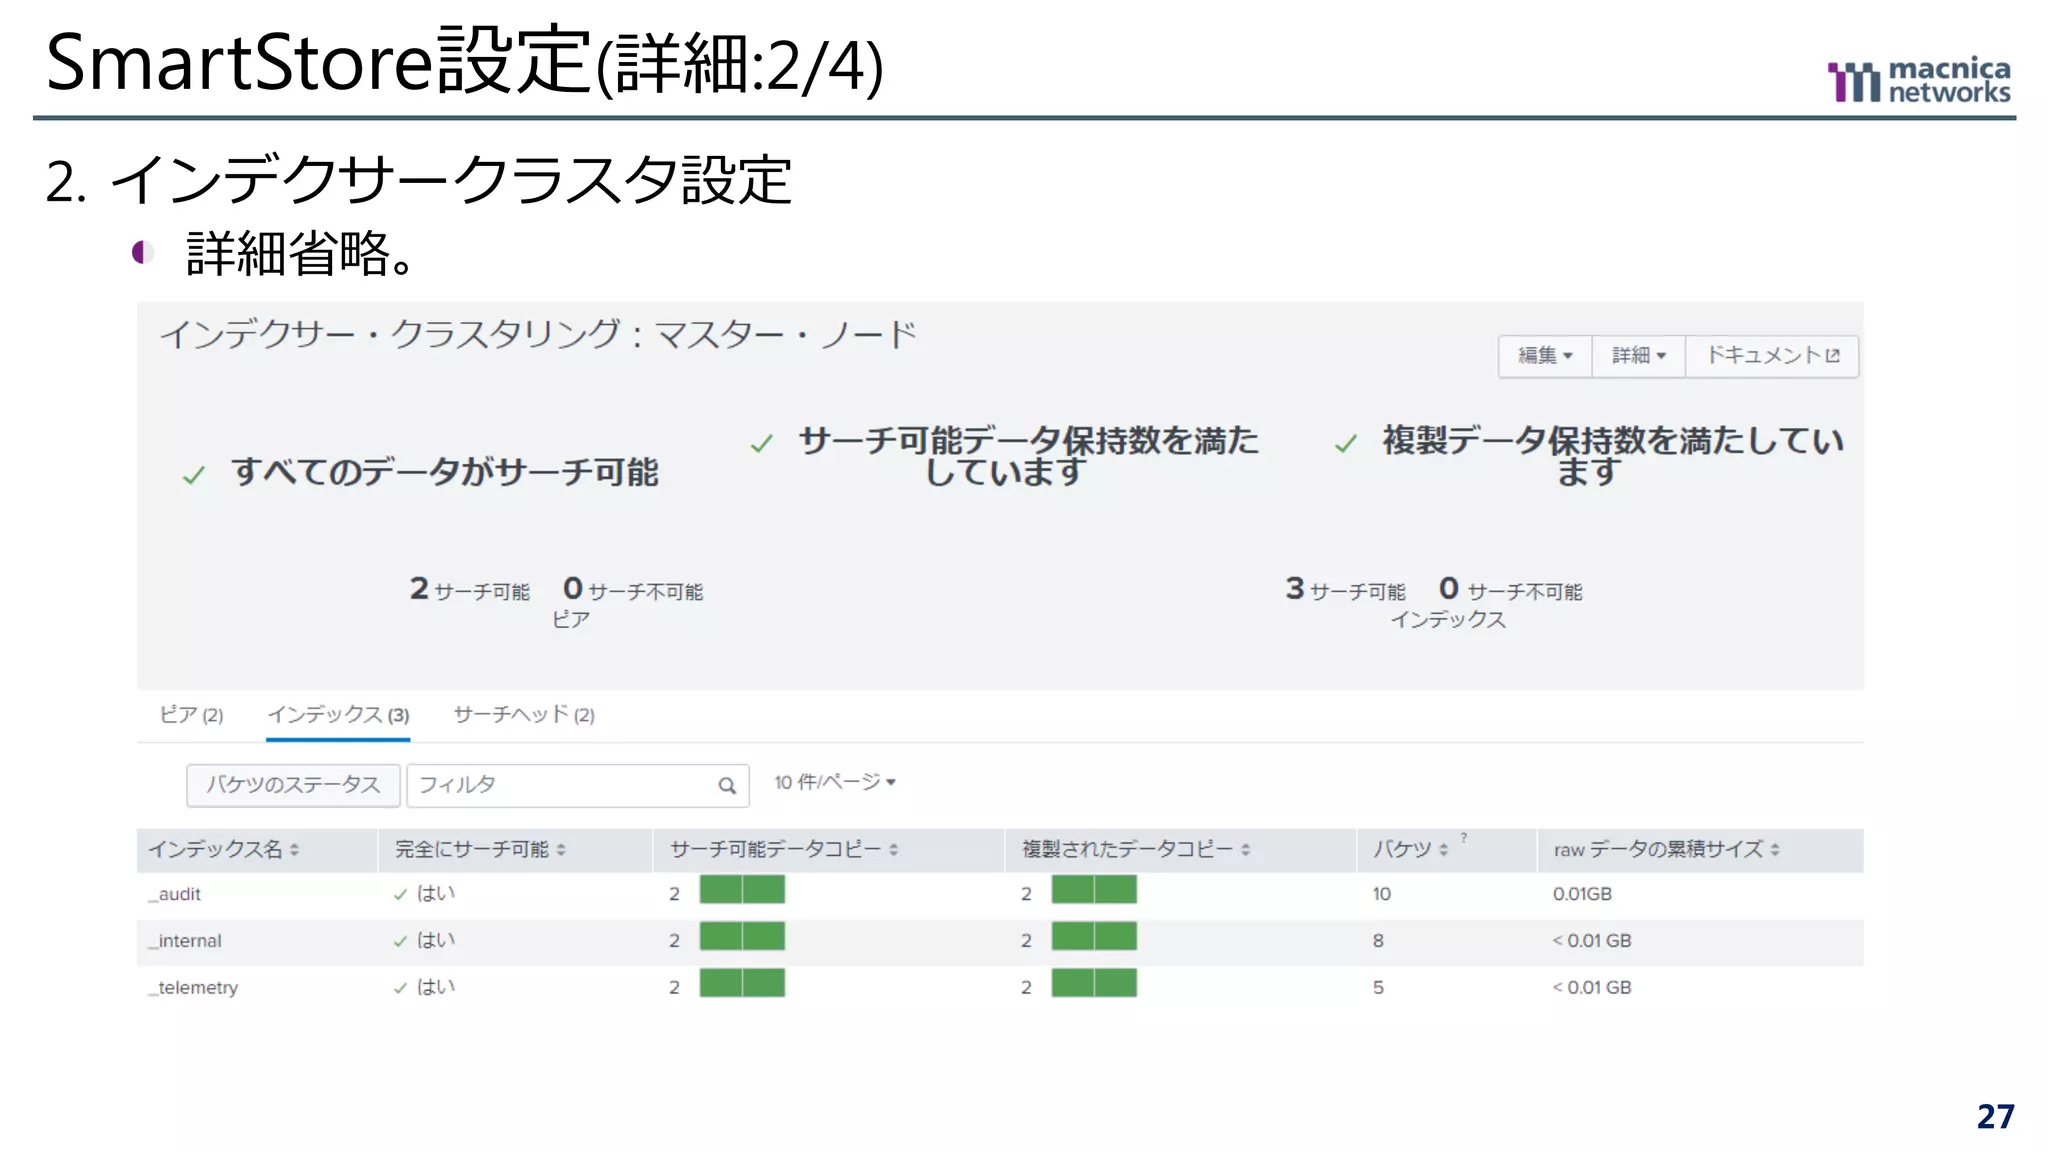Click the help question mark near バケツ
2048x1152 pixels.
click(x=1464, y=838)
